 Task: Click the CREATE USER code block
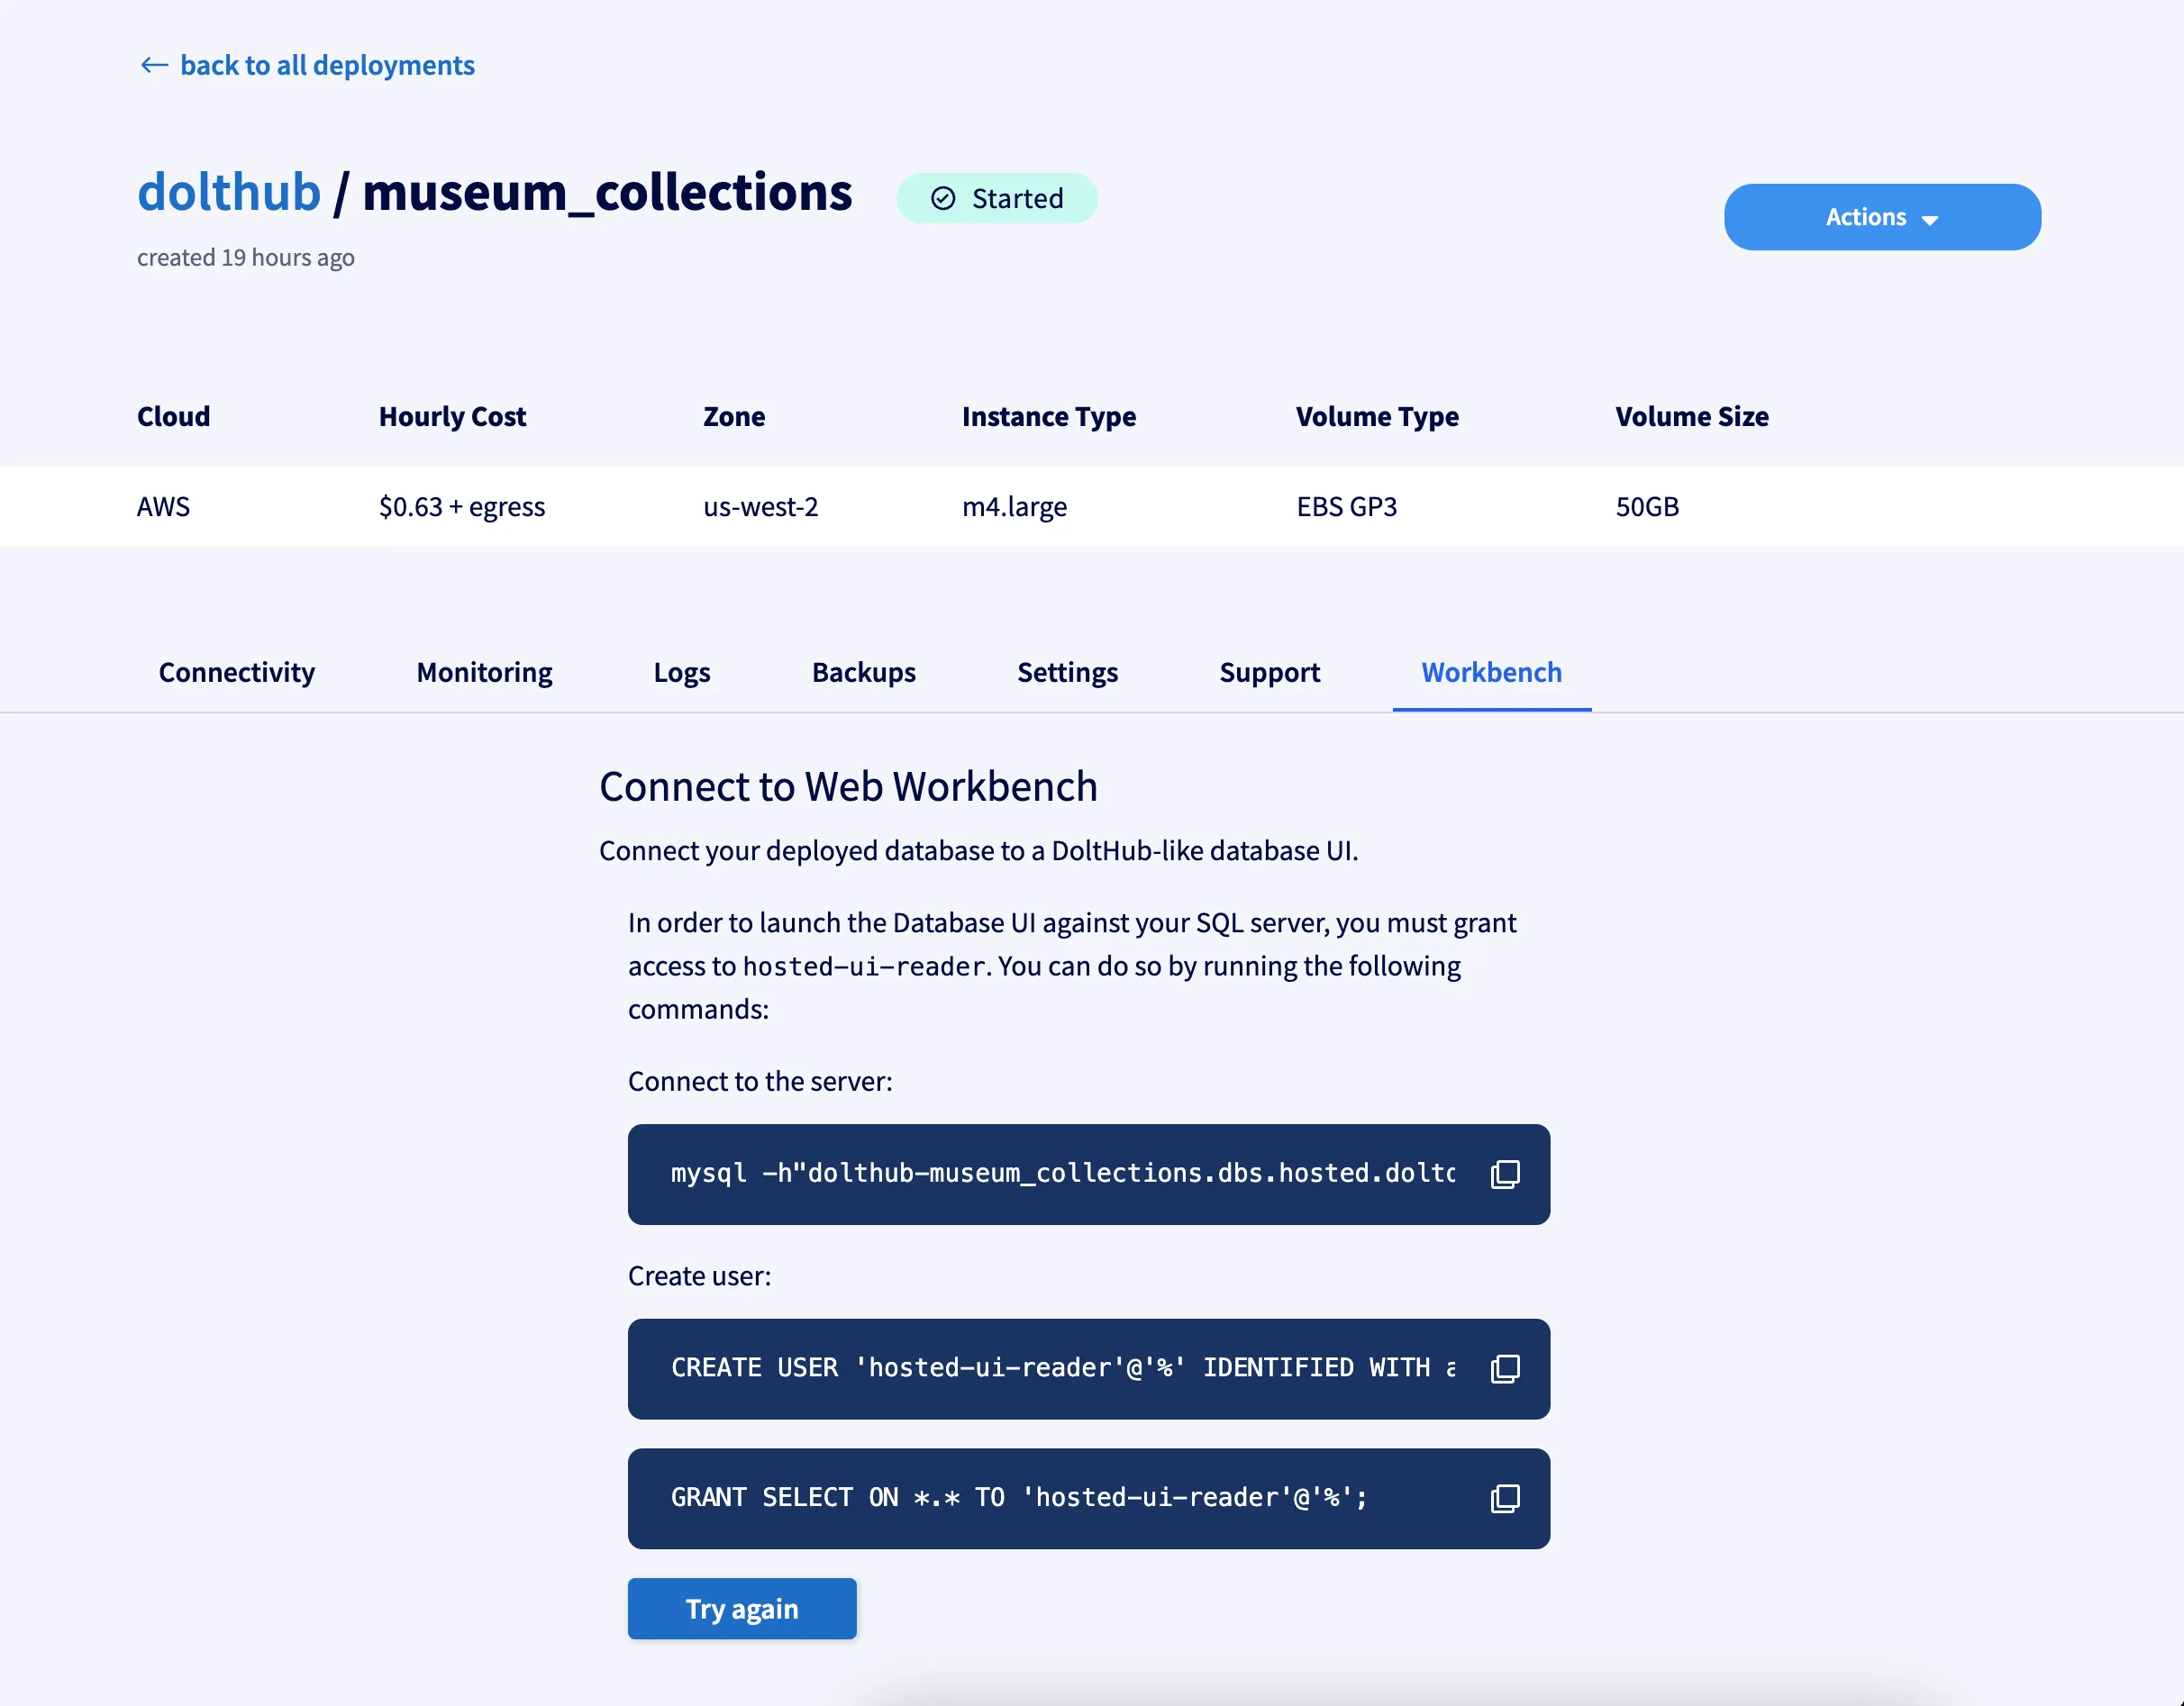(1062, 1368)
